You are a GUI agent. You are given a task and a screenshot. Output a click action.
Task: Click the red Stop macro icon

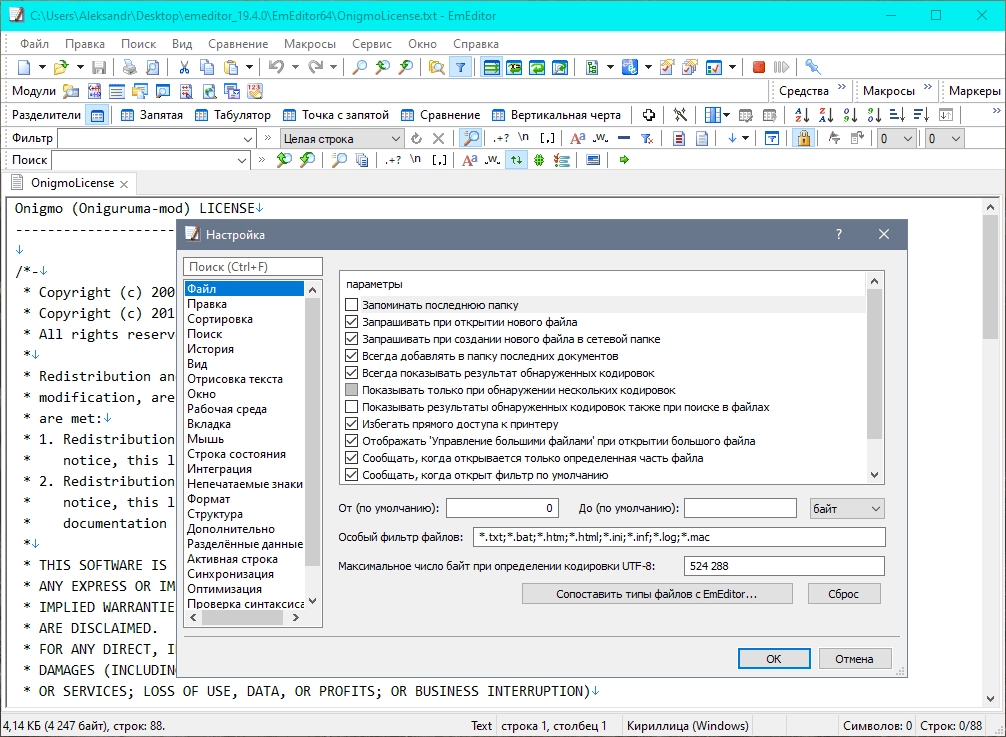[758, 67]
